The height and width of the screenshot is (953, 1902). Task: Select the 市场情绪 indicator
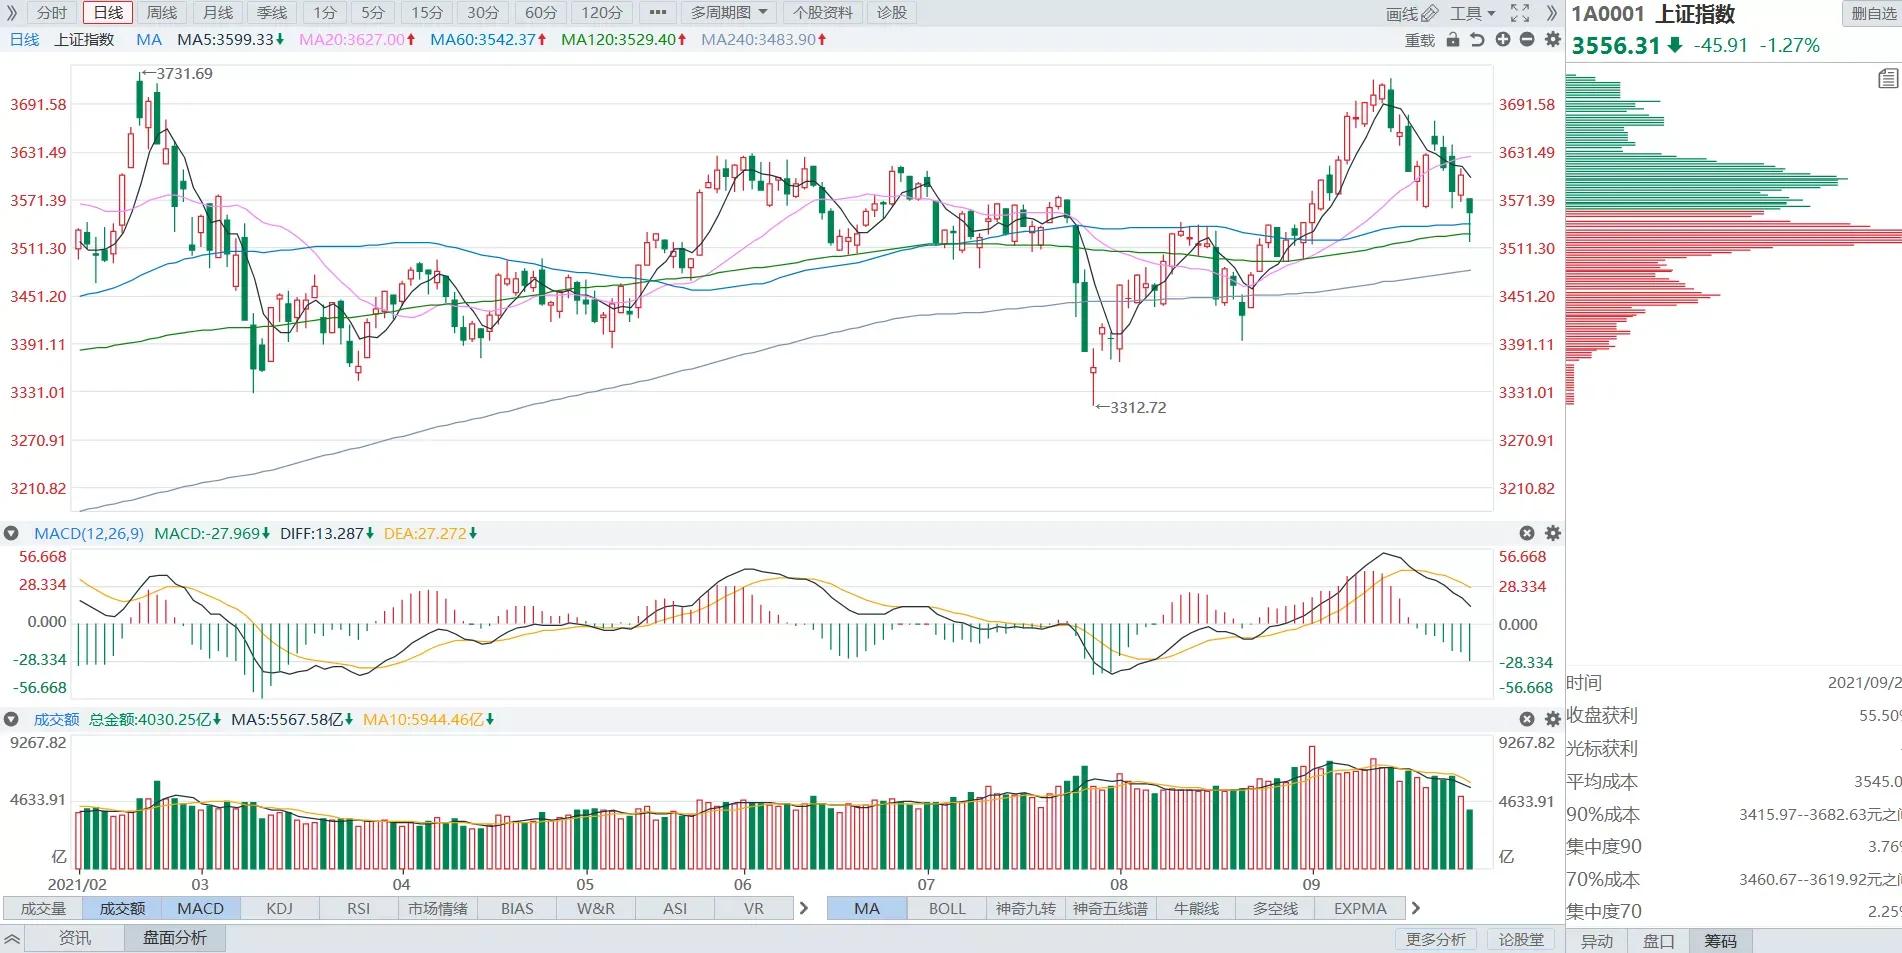point(438,908)
